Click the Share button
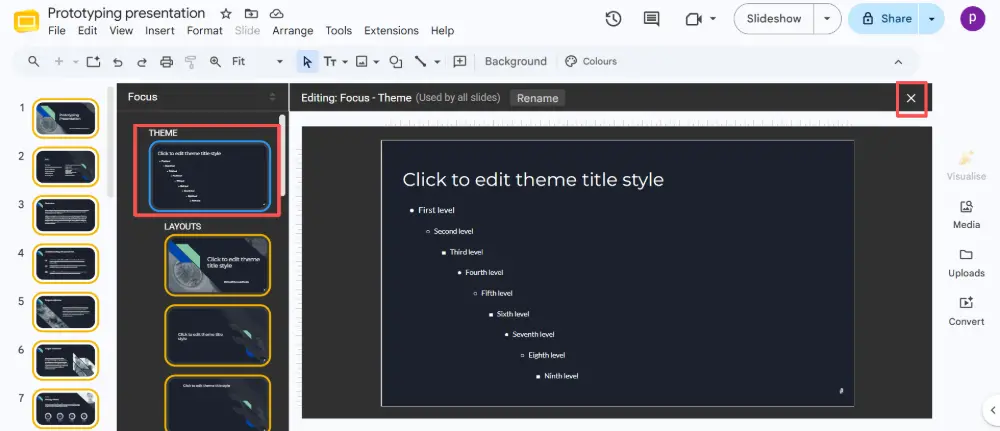The width and height of the screenshot is (1000, 431). 884,18
